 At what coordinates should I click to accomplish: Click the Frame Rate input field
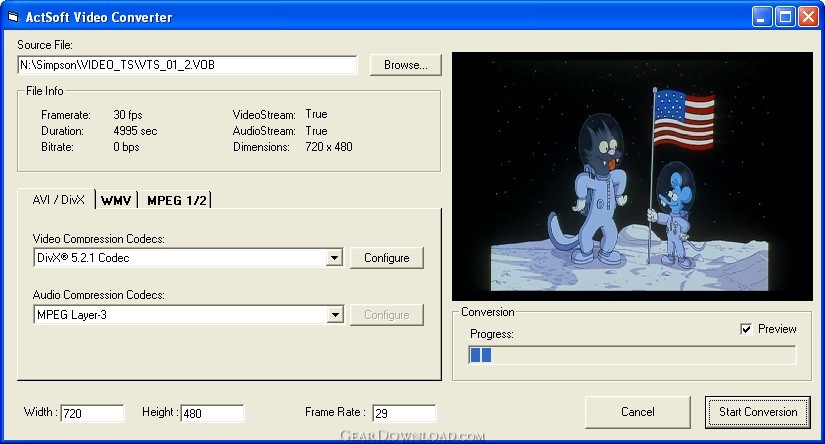[x=404, y=413]
